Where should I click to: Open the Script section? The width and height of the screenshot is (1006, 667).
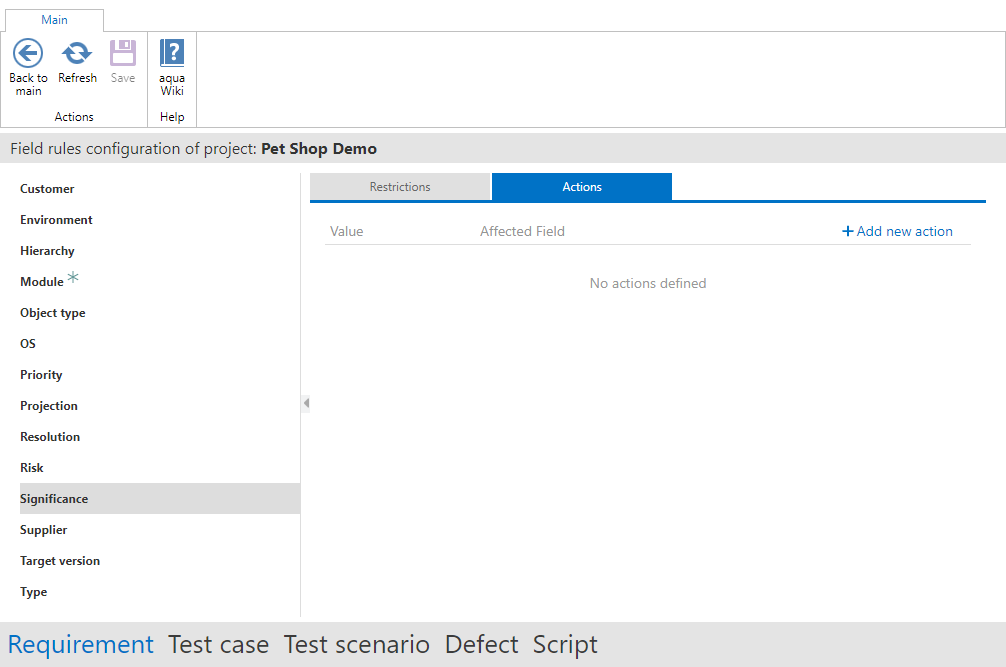(x=565, y=645)
